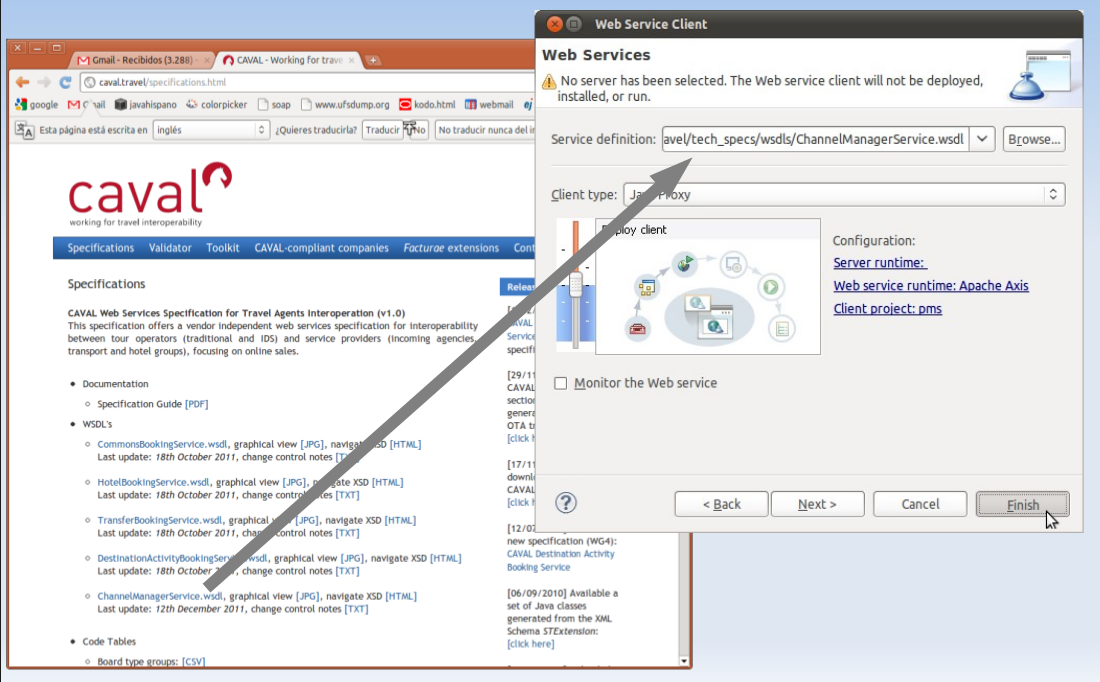Click the No traducir nunca del inglés button

pyautogui.click(x=485, y=130)
